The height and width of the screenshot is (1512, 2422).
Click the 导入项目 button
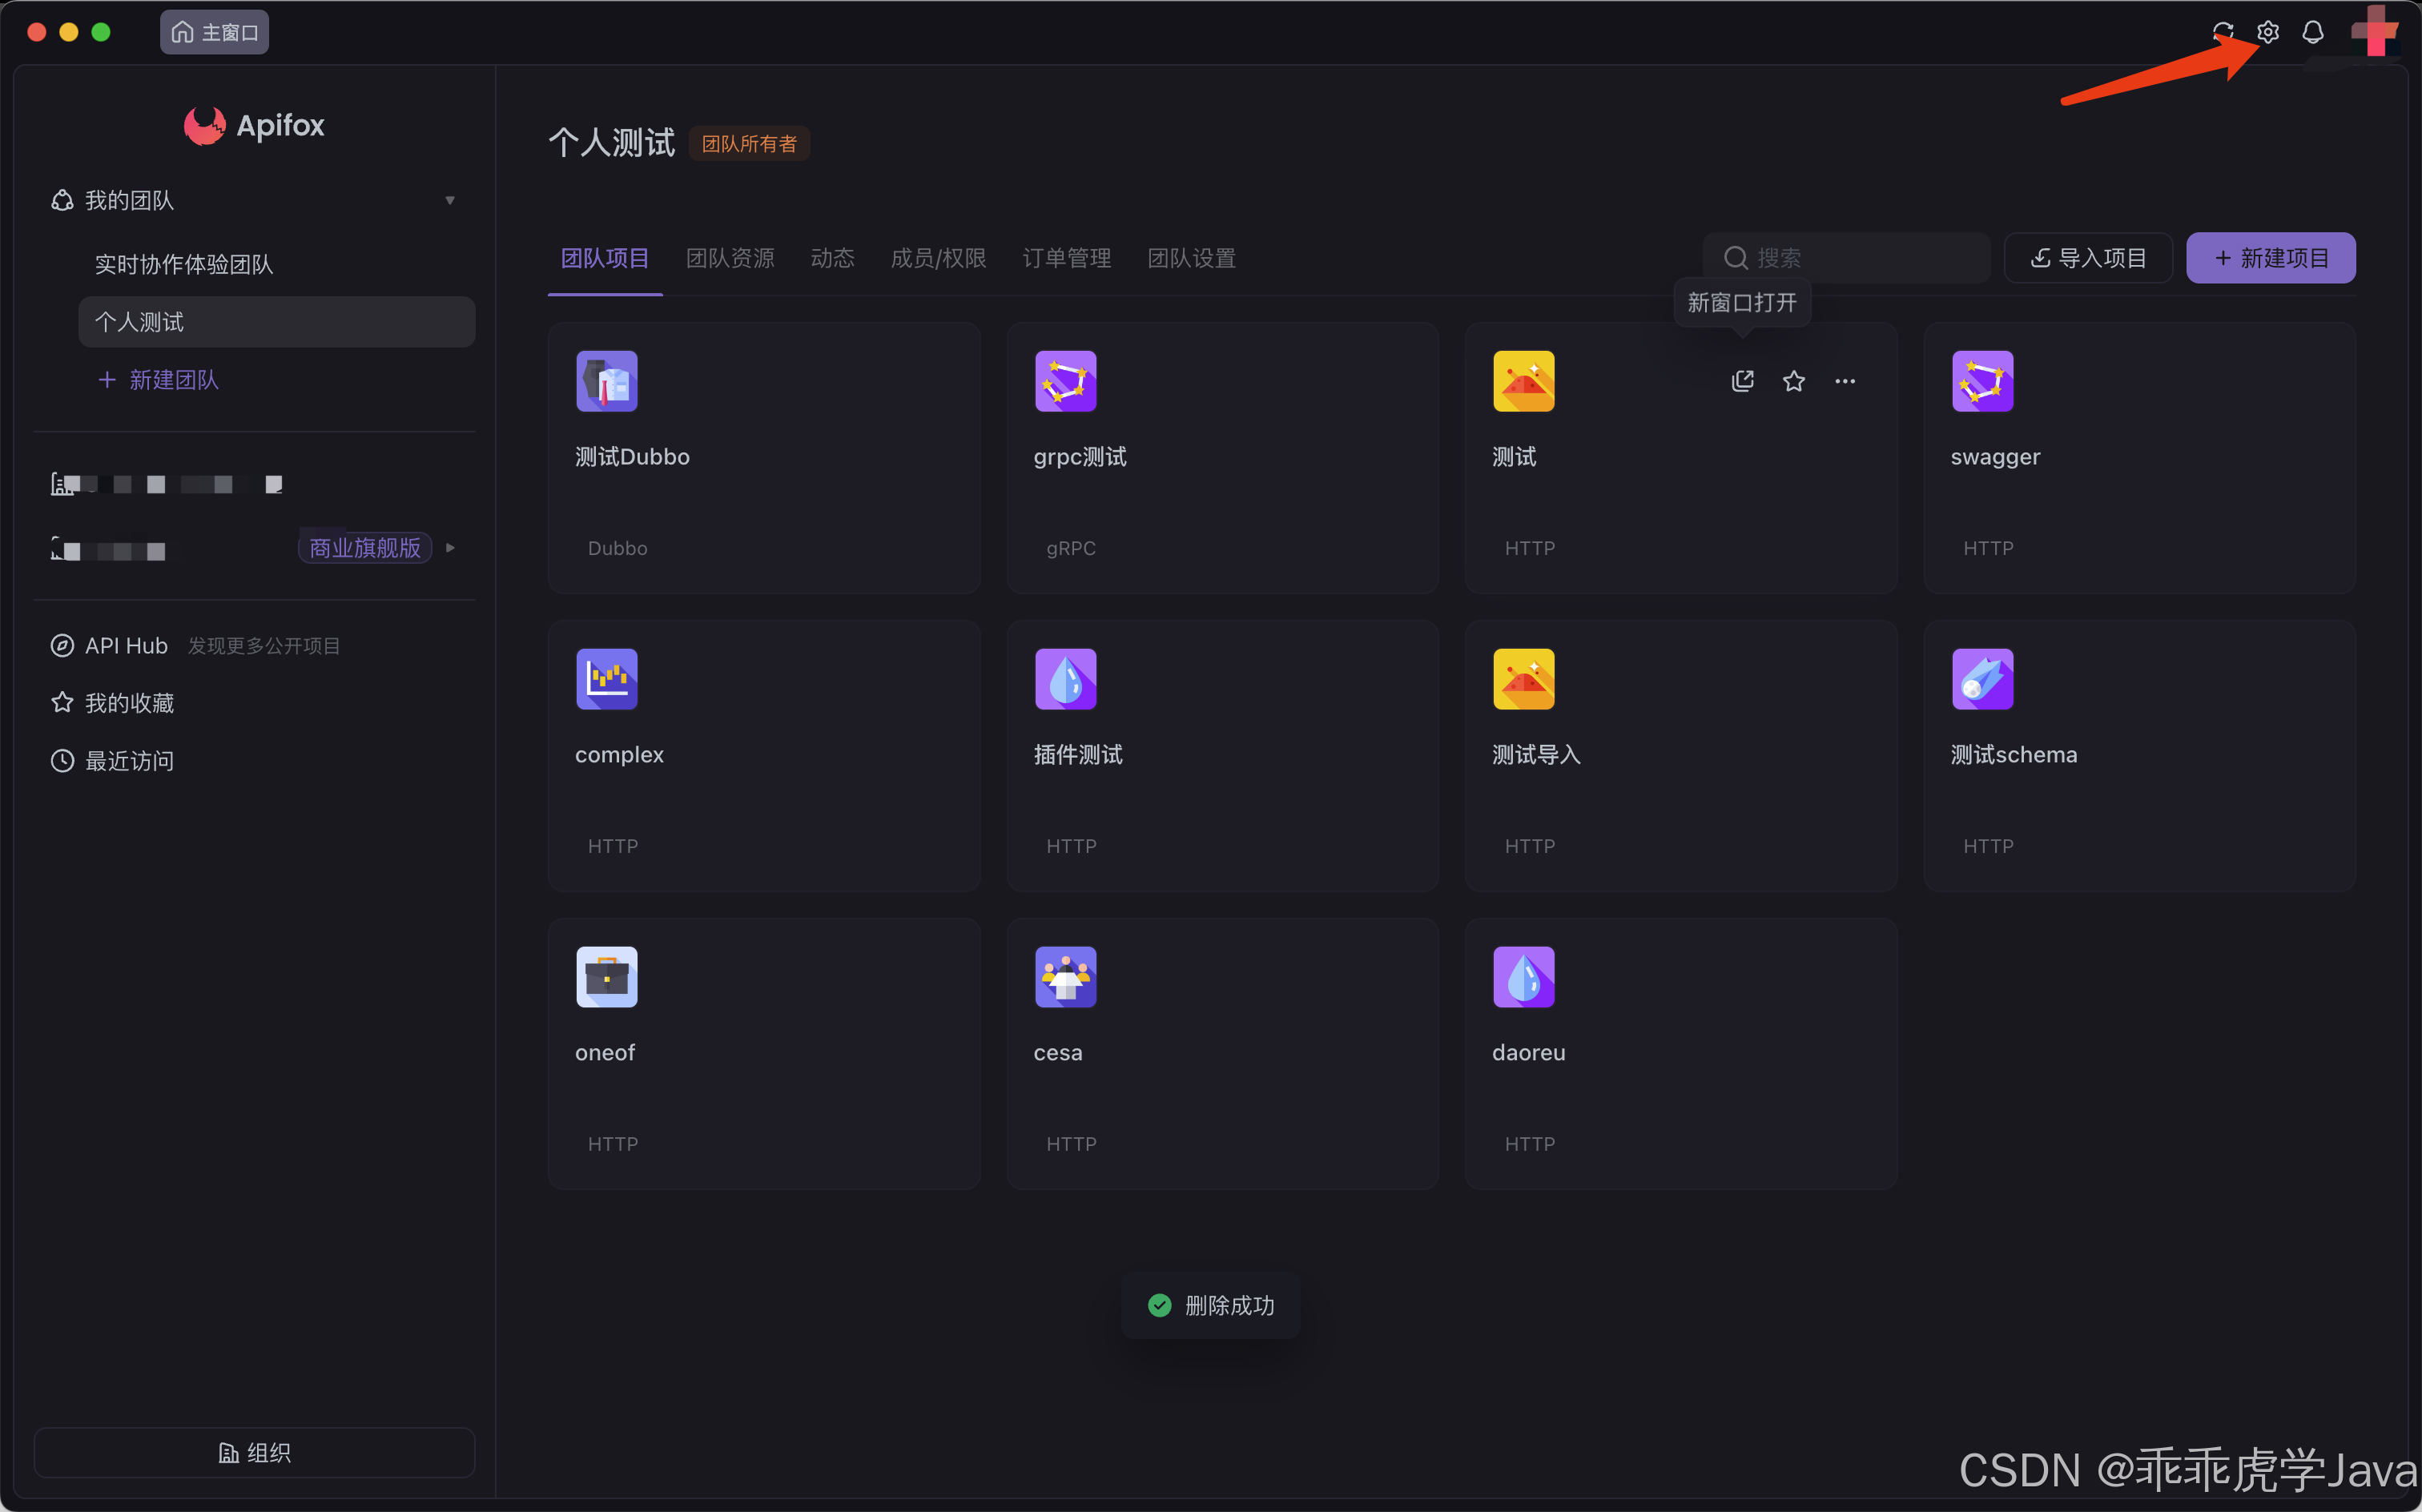(2087, 258)
